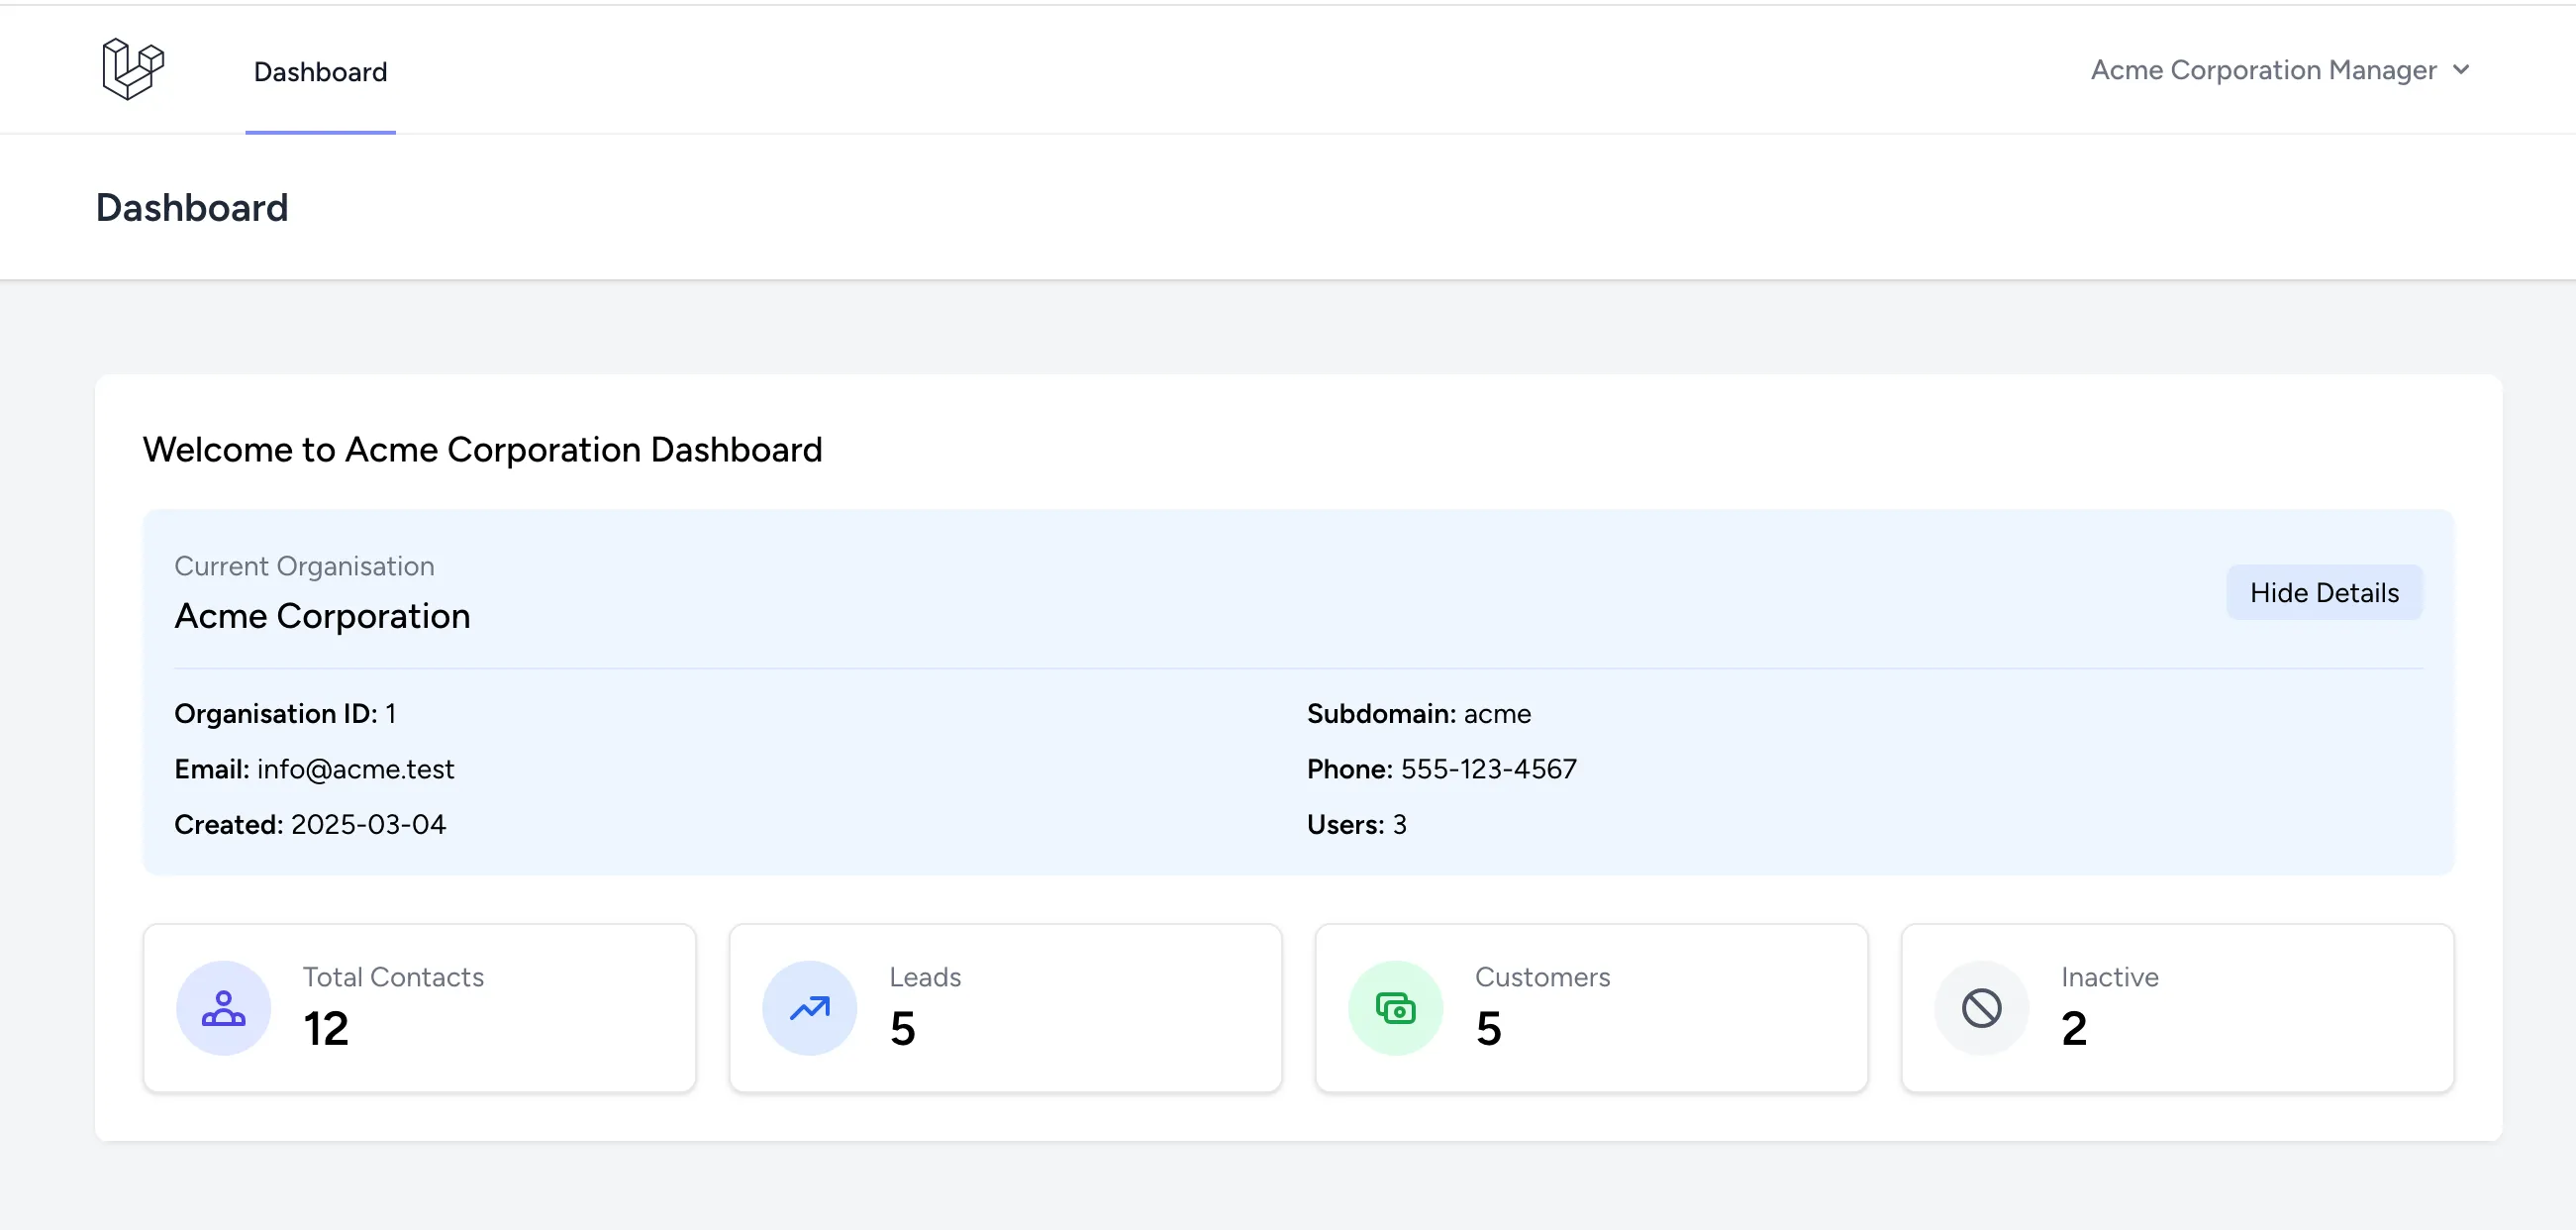Screen dimensions: 2576x1230
Task: Select the Dashboard tab
Action: point(321,70)
